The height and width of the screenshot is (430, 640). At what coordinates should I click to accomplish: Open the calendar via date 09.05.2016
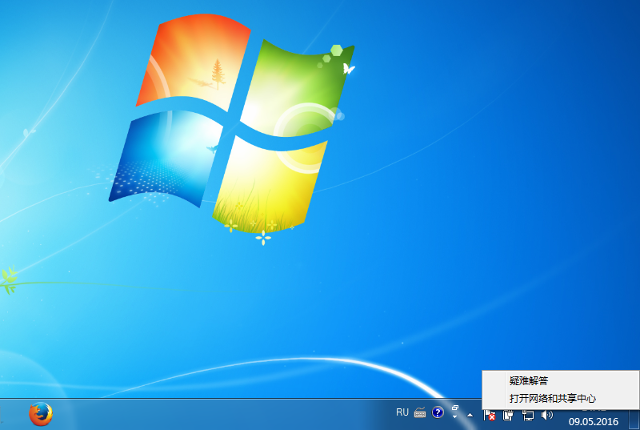tap(593, 421)
